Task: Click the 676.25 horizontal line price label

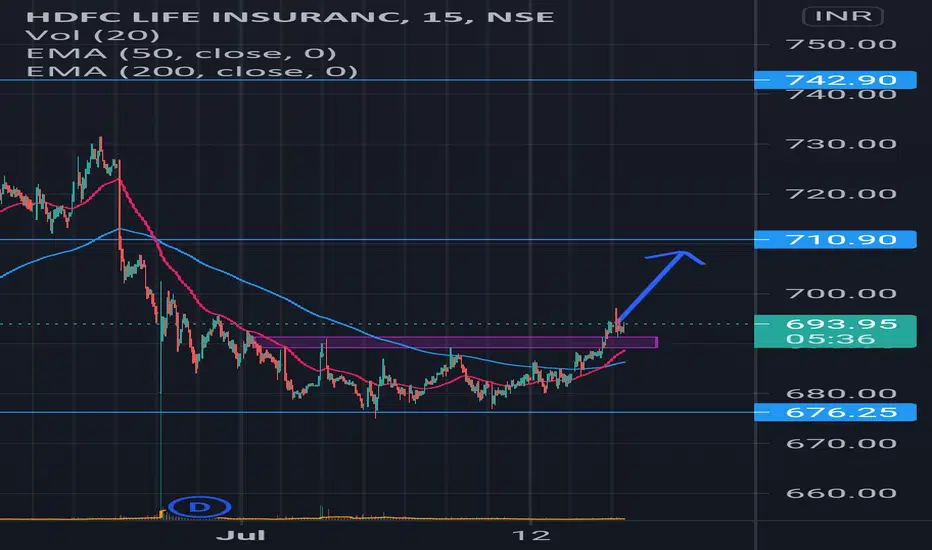Action: pyautogui.click(x=835, y=412)
